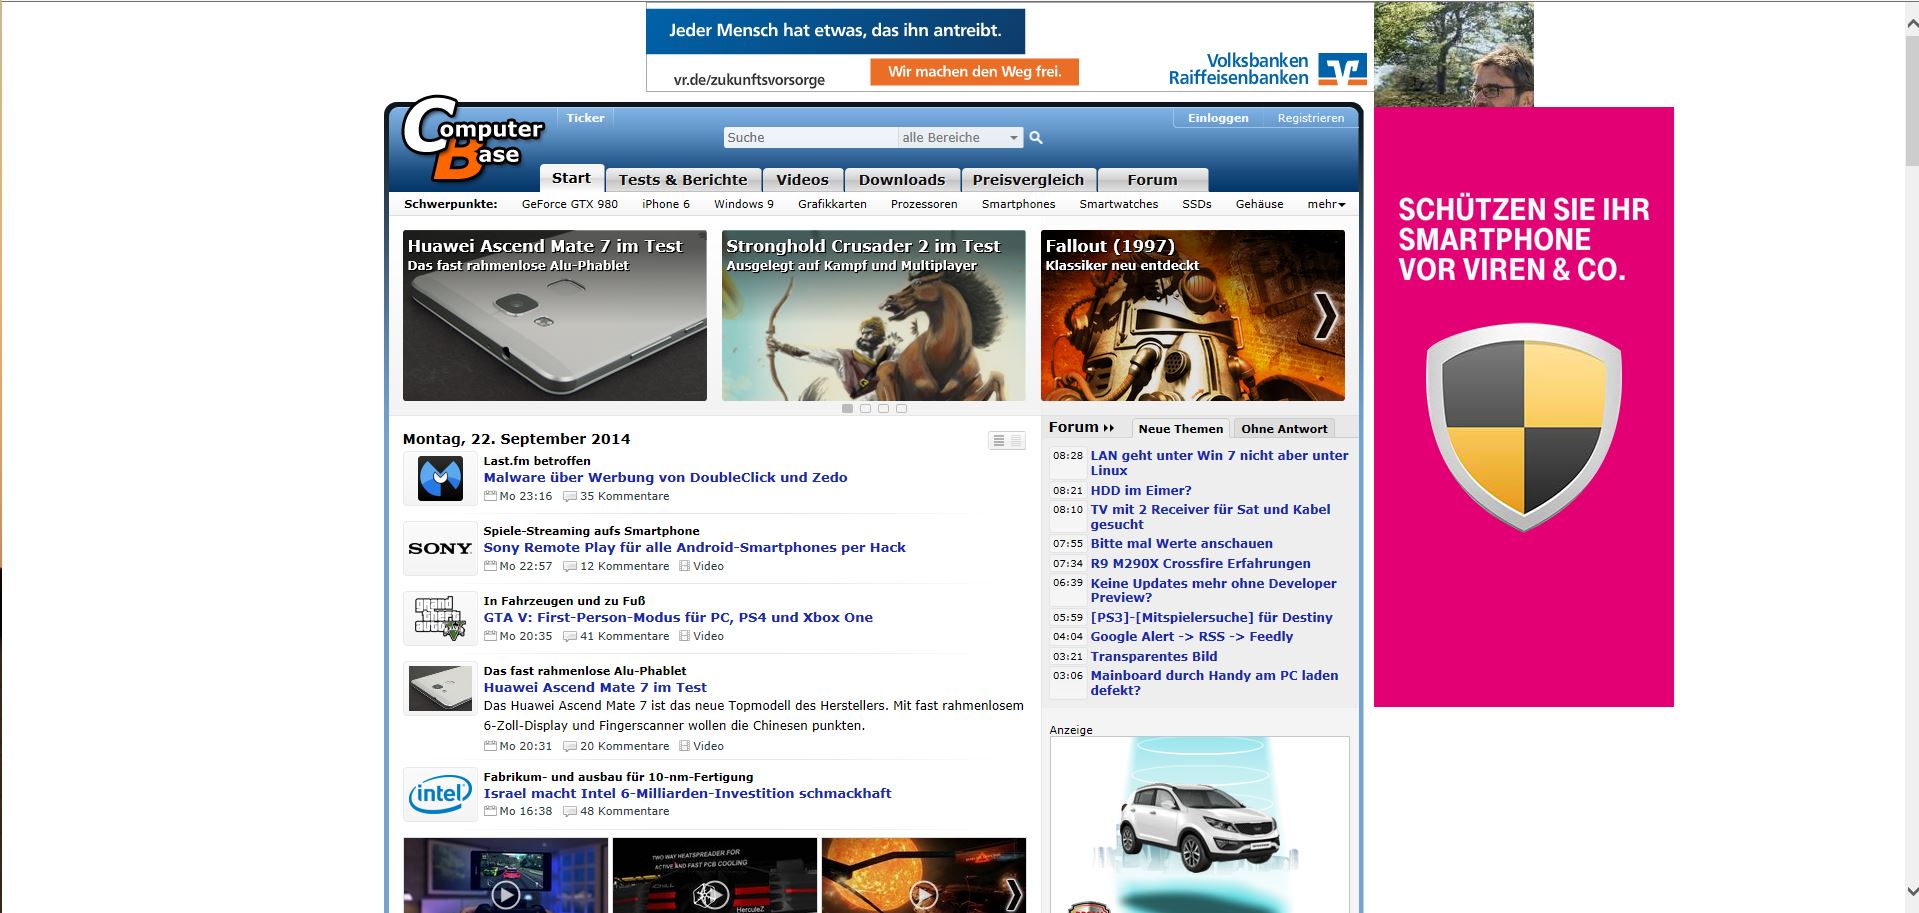The image size is (1919, 913).
Task: Open the Forum heading link with arrows
Action: [x=1081, y=427]
